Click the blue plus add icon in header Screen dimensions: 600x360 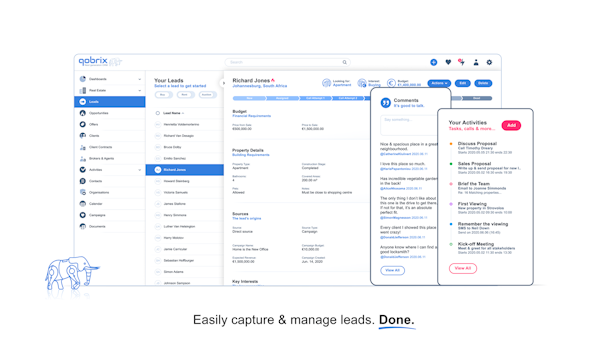coord(434,62)
